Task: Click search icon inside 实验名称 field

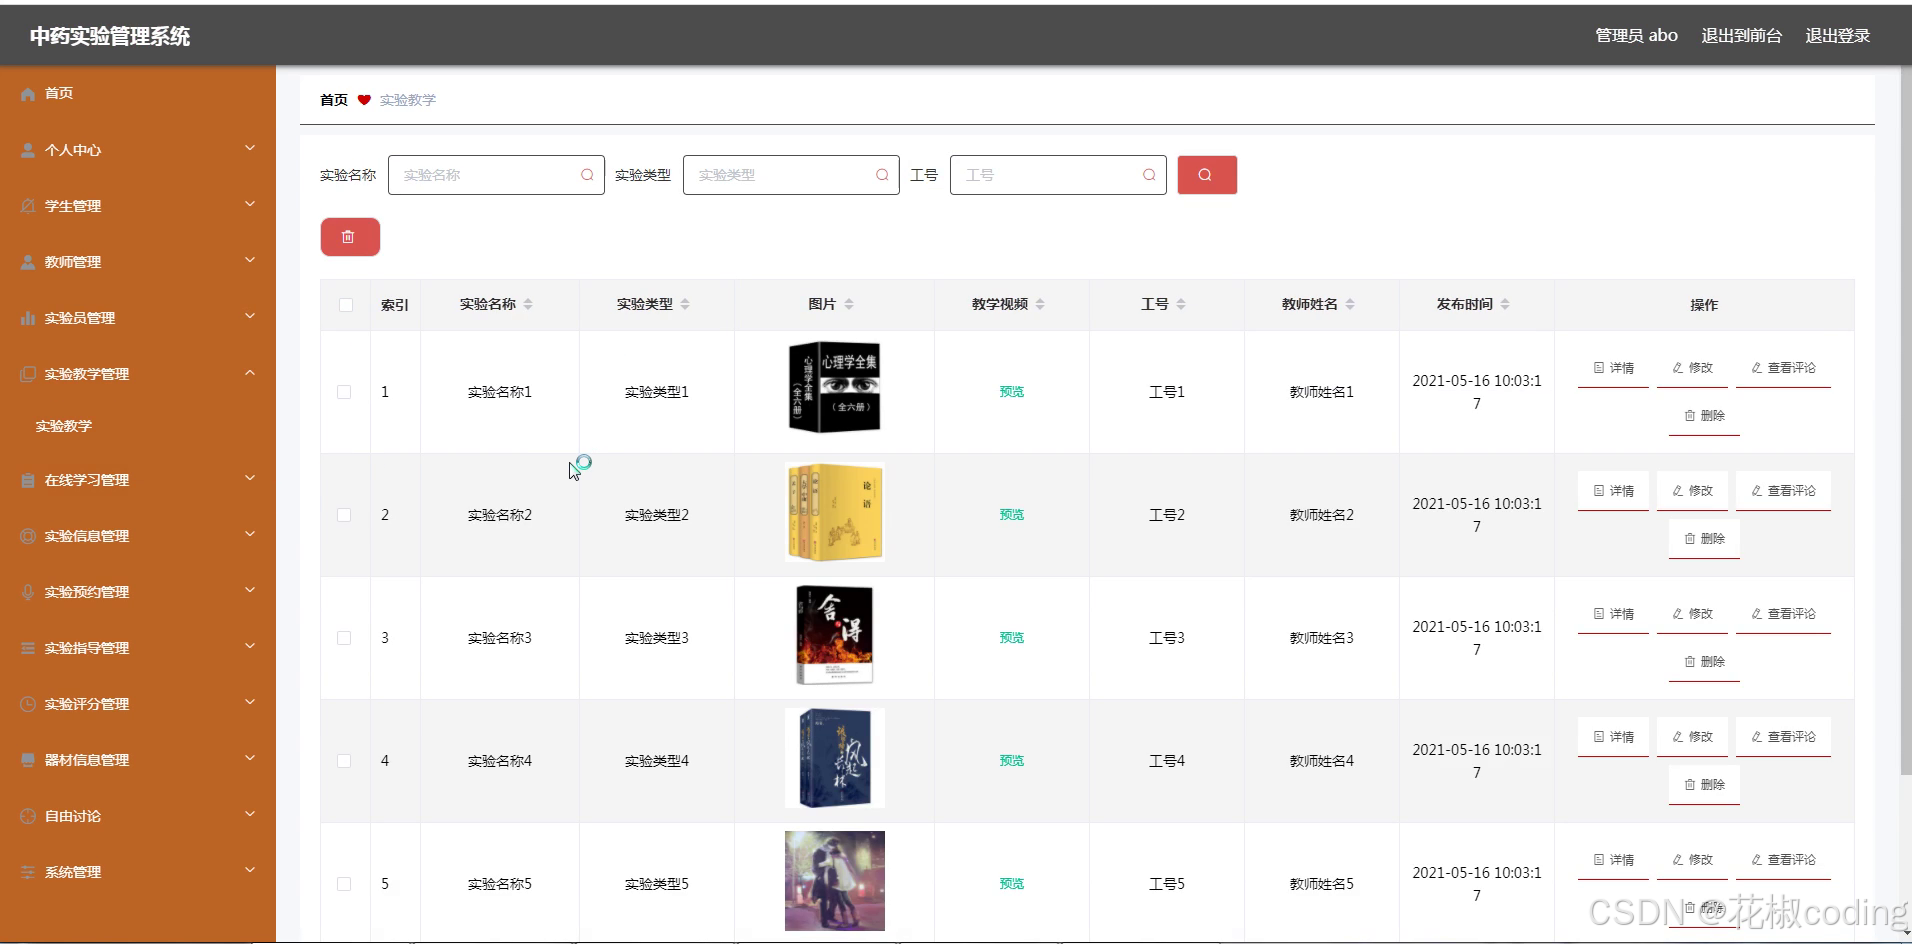Action: click(587, 175)
